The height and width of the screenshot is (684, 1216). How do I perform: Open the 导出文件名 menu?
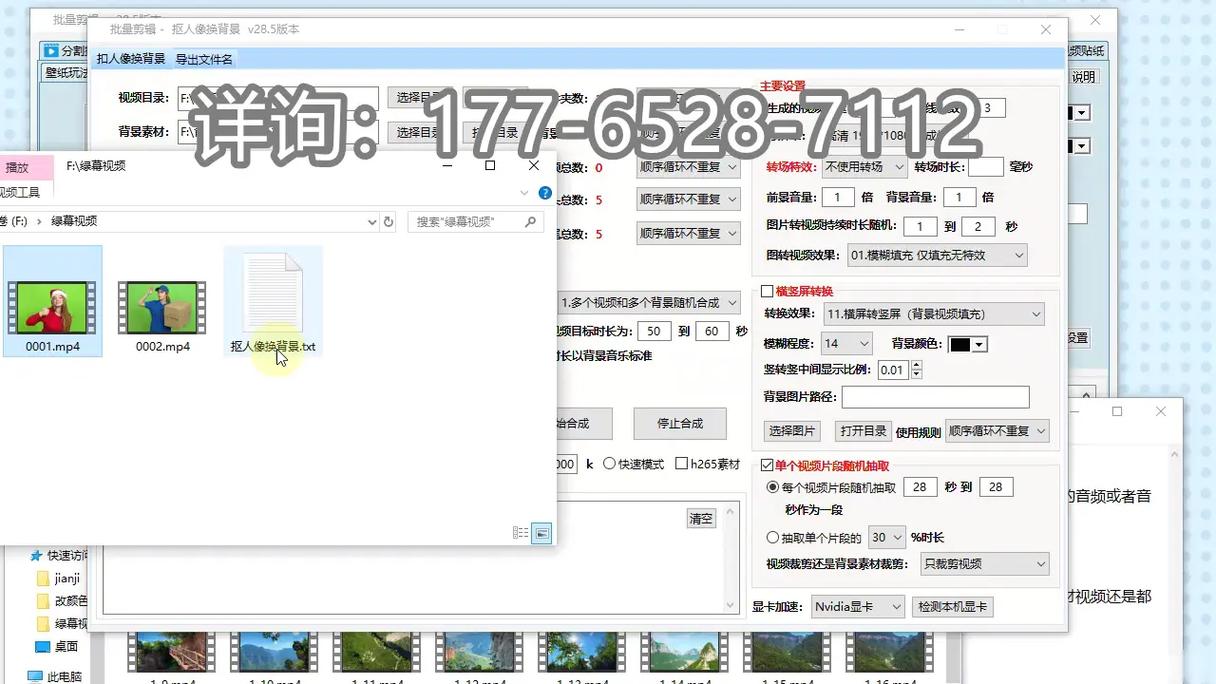202,58
